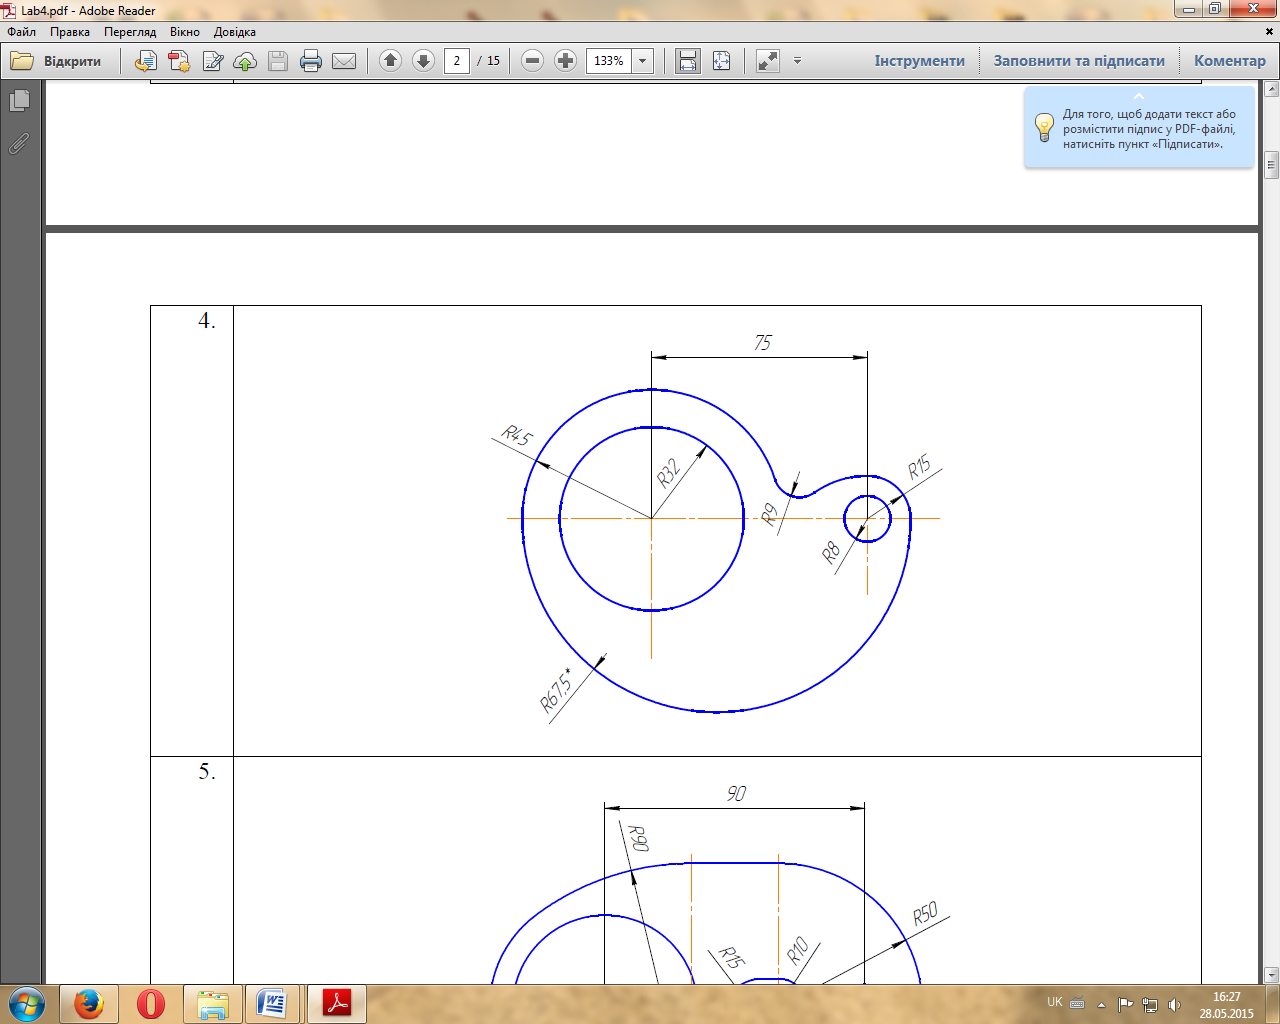Click the page number field
Screen dimensions: 1280x1024
click(x=457, y=61)
